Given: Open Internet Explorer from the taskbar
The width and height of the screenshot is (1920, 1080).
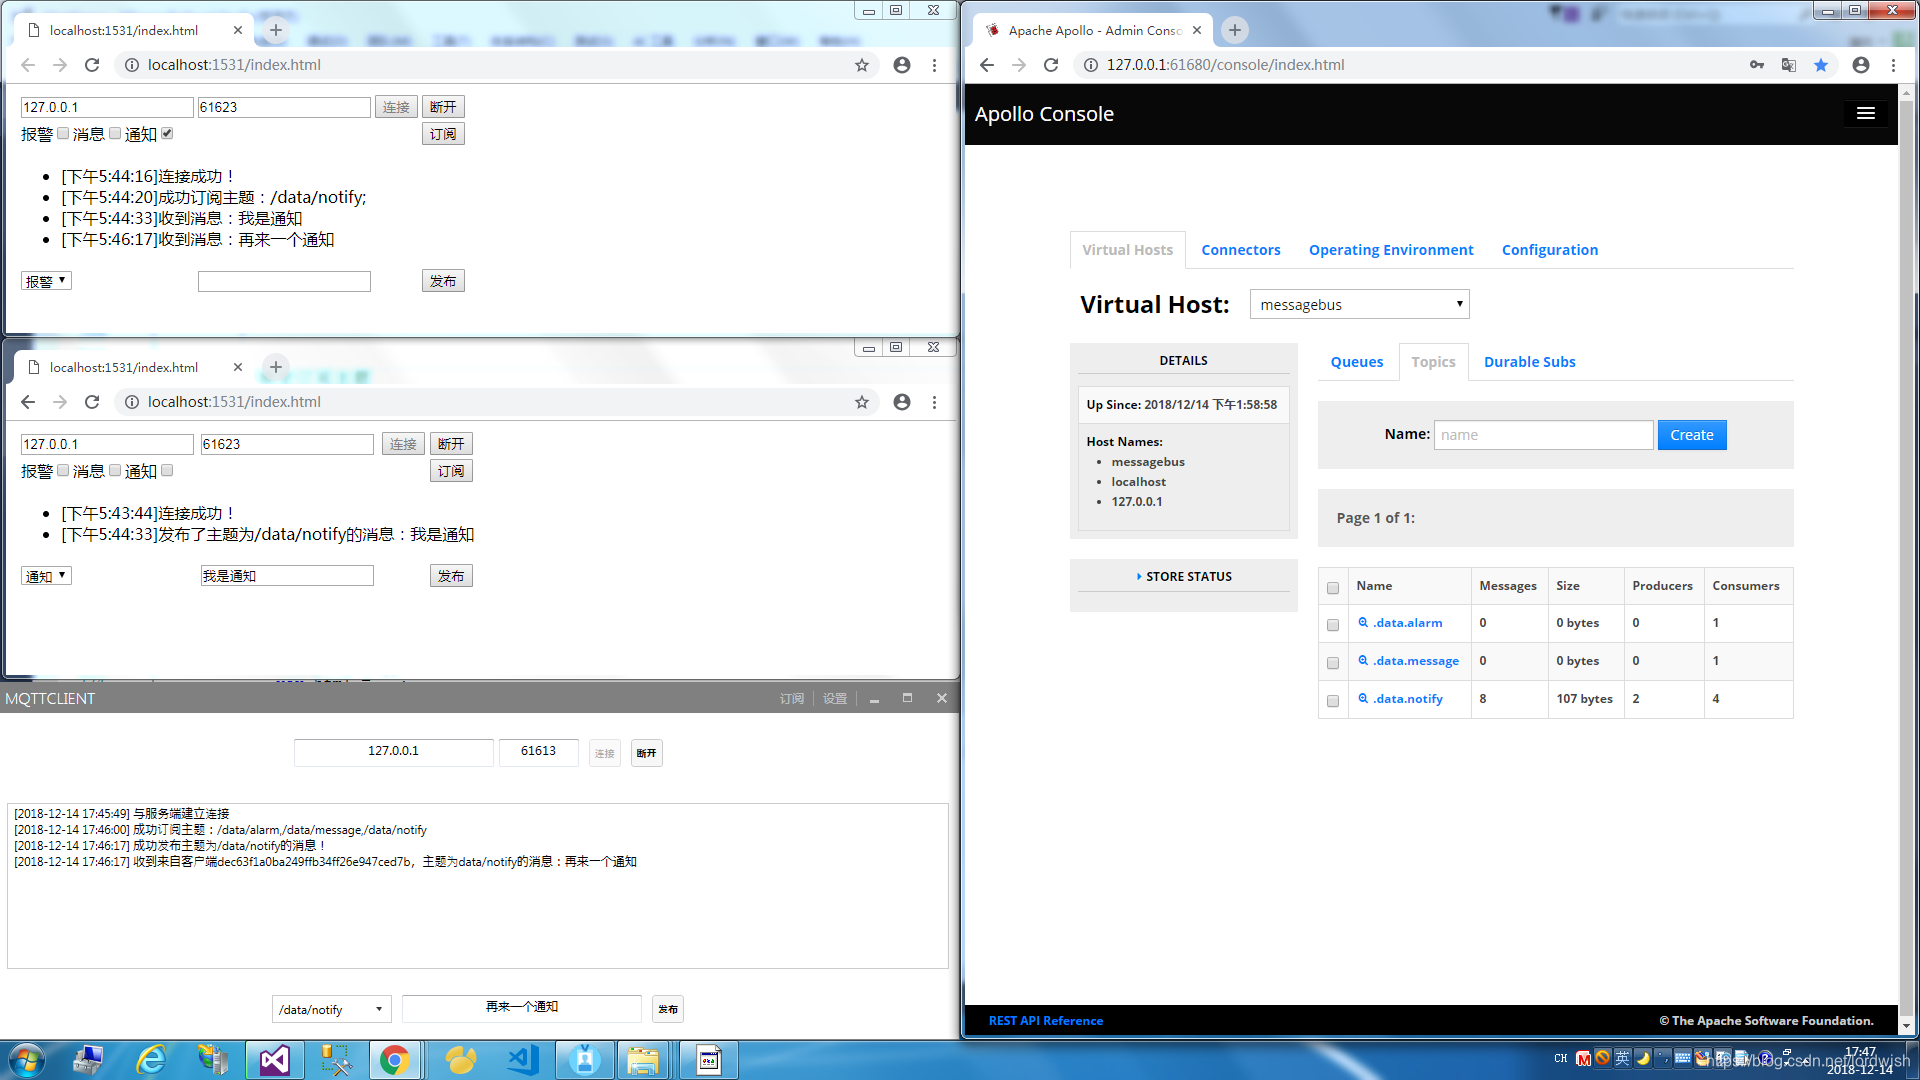Looking at the screenshot, I should click(151, 1060).
